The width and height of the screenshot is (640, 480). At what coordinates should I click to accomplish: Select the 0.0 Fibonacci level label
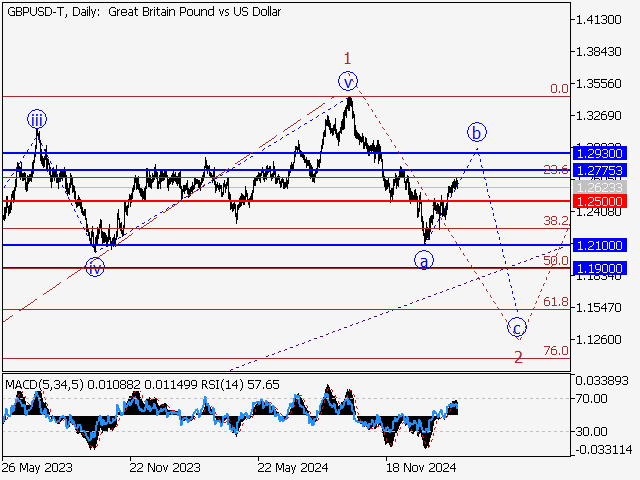[x=559, y=89]
